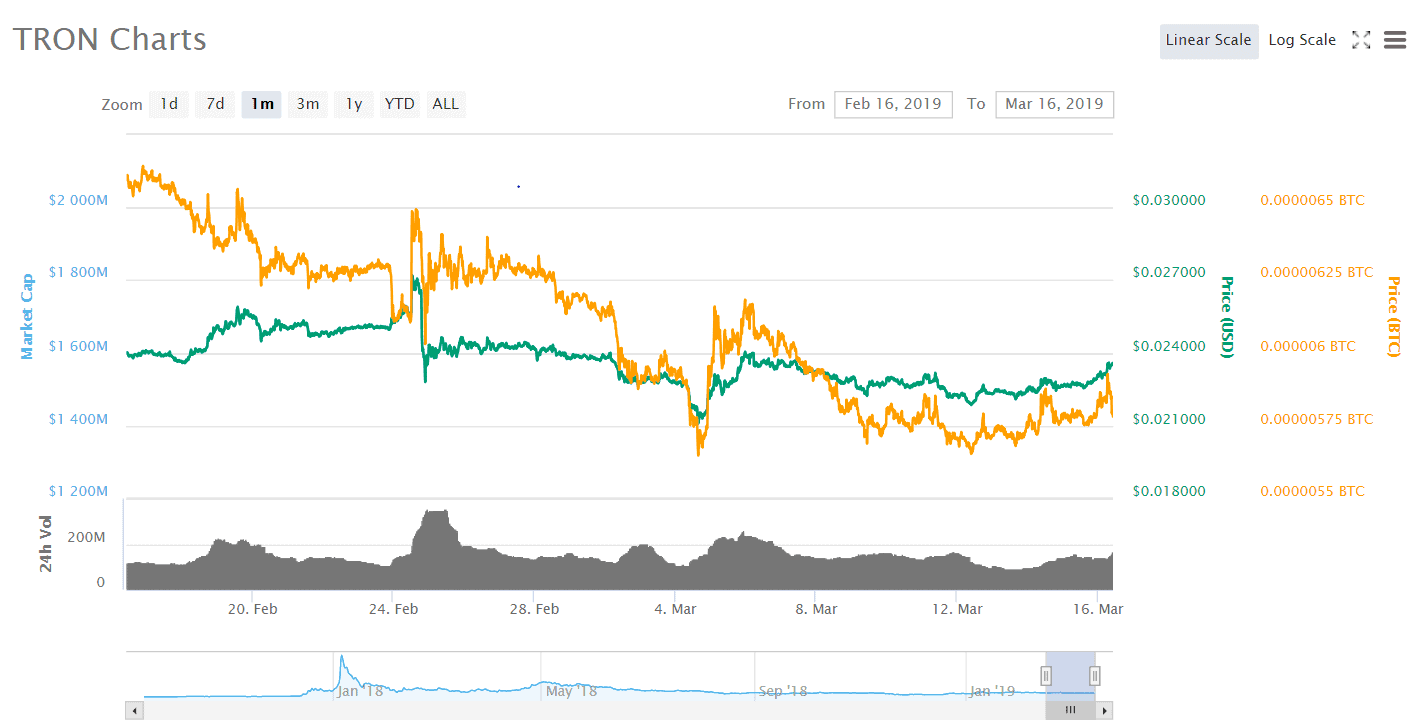This screenshot has width=1419, height=726.
Task: Click Jan '19 in the navigator
Action: [994, 690]
